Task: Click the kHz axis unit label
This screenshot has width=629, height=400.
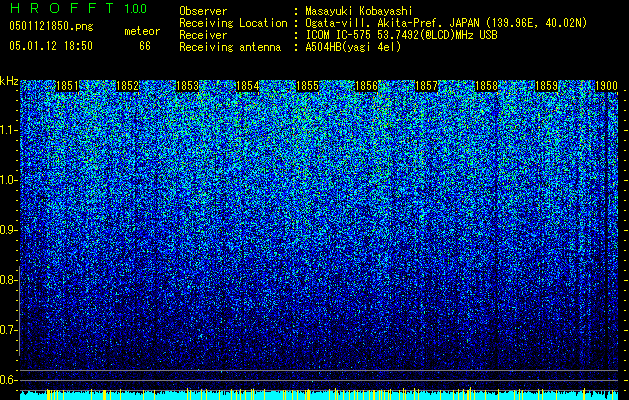Action: pos(9,81)
